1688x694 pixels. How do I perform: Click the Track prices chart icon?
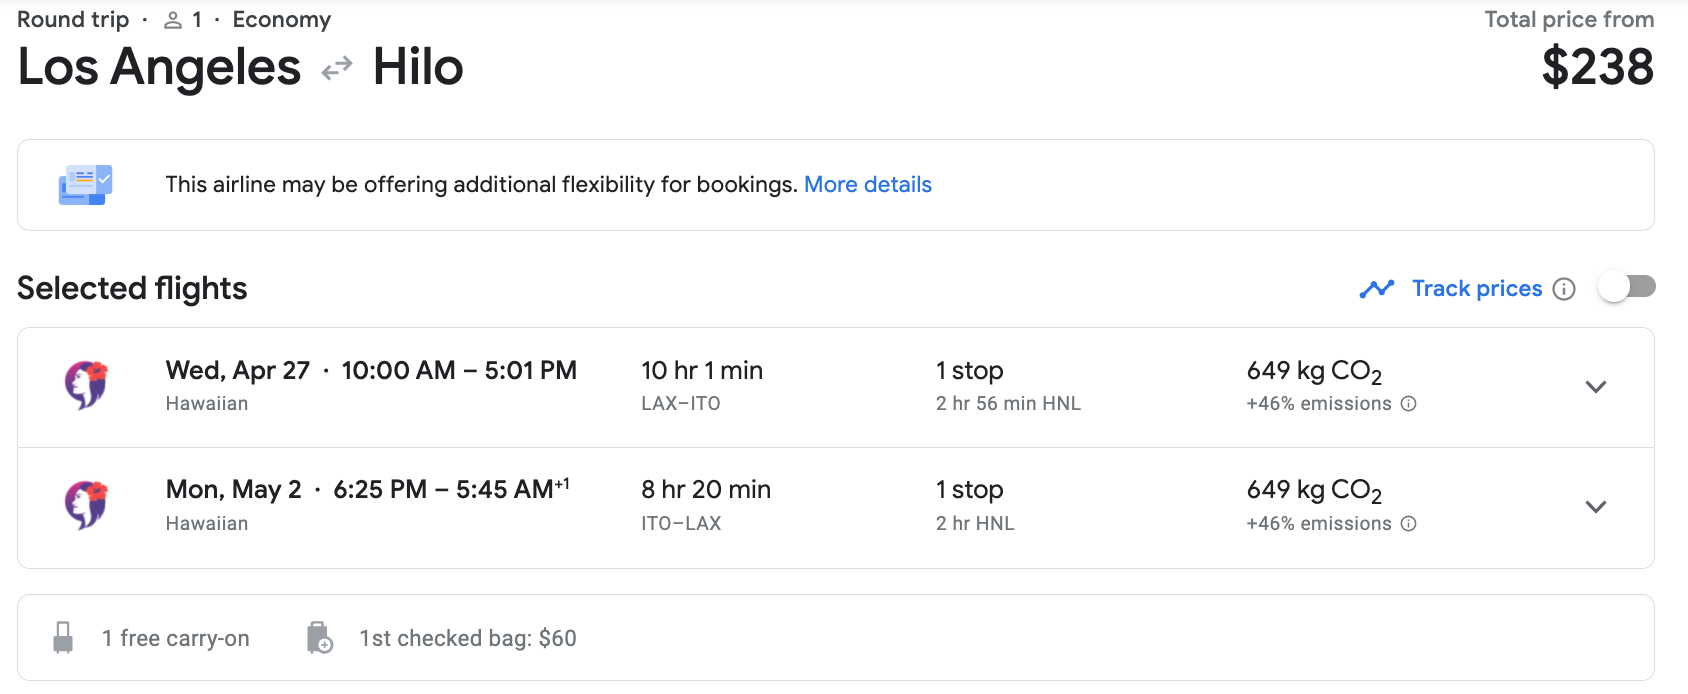pyautogui.click(x=1377, y=289)
